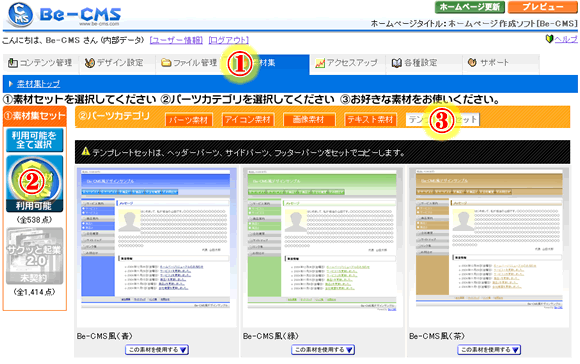Select the テキスト素材 category
The image size is (580, 364).
tap(370, 120)
